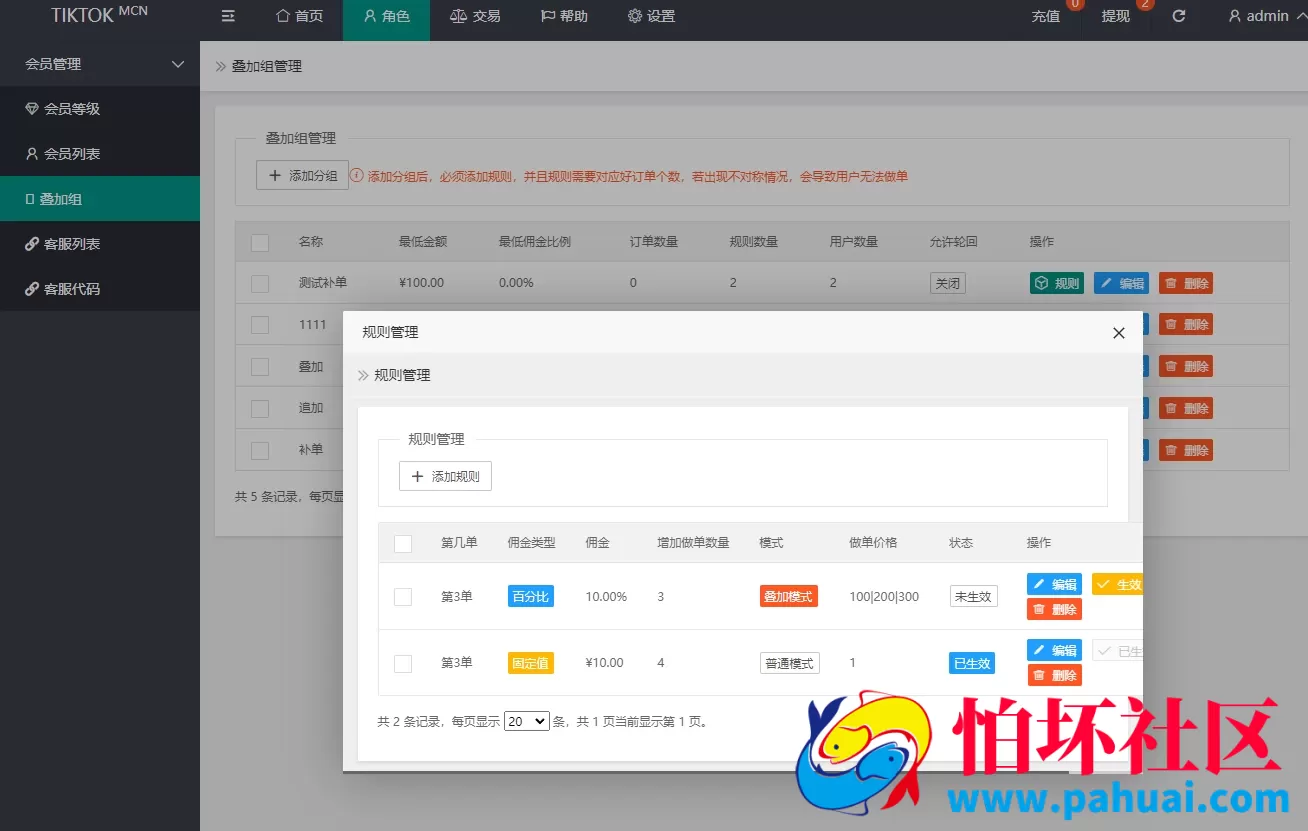Delete the 1111 group
The image size is (1308, 831).
coord(1186,324)
